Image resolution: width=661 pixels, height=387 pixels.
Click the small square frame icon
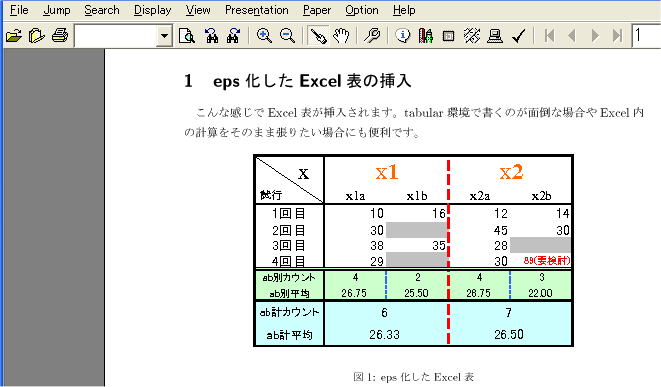click(x=449, y=36)
